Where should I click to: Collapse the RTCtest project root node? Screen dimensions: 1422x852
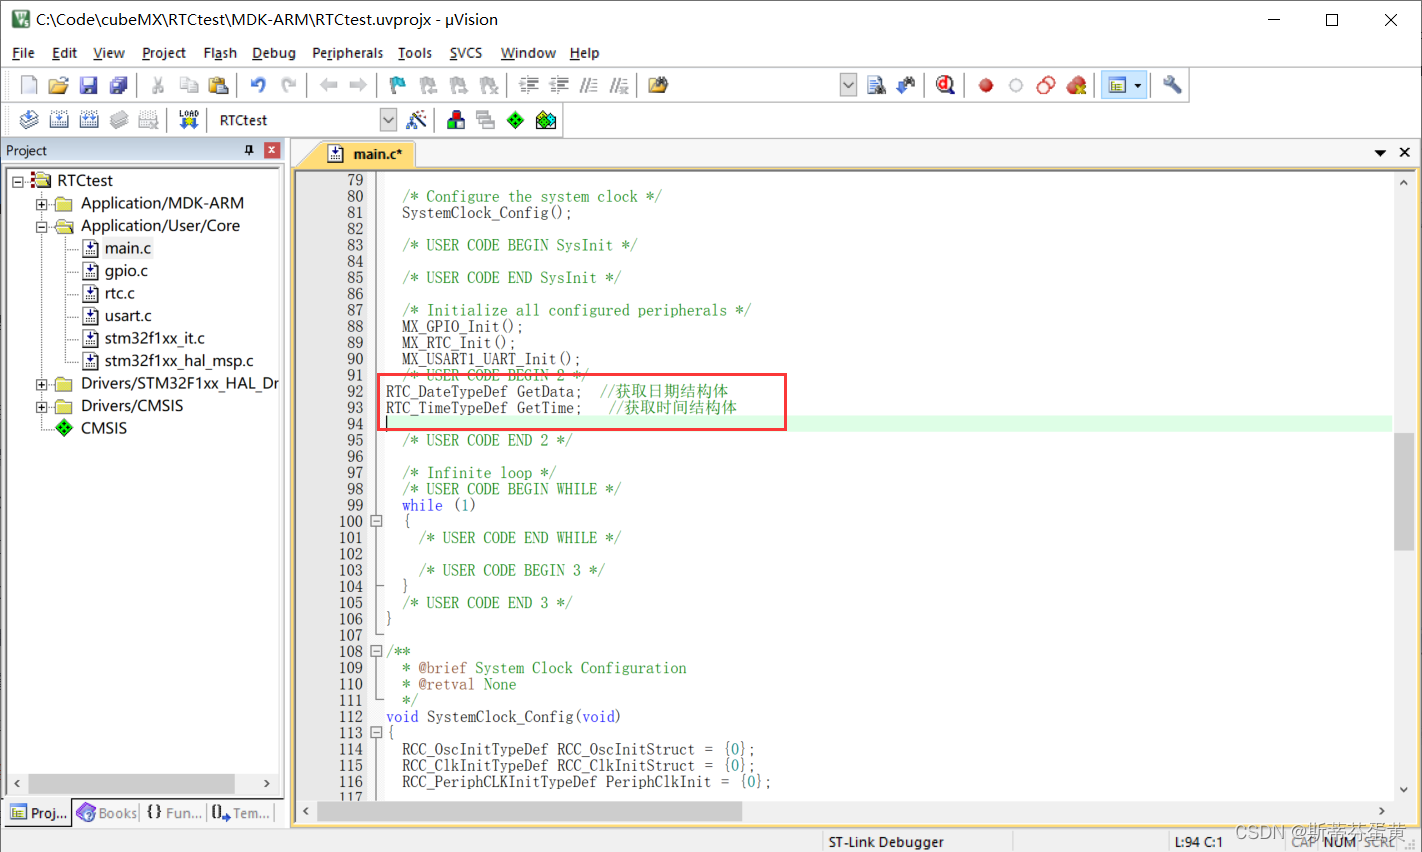point(18,181)
